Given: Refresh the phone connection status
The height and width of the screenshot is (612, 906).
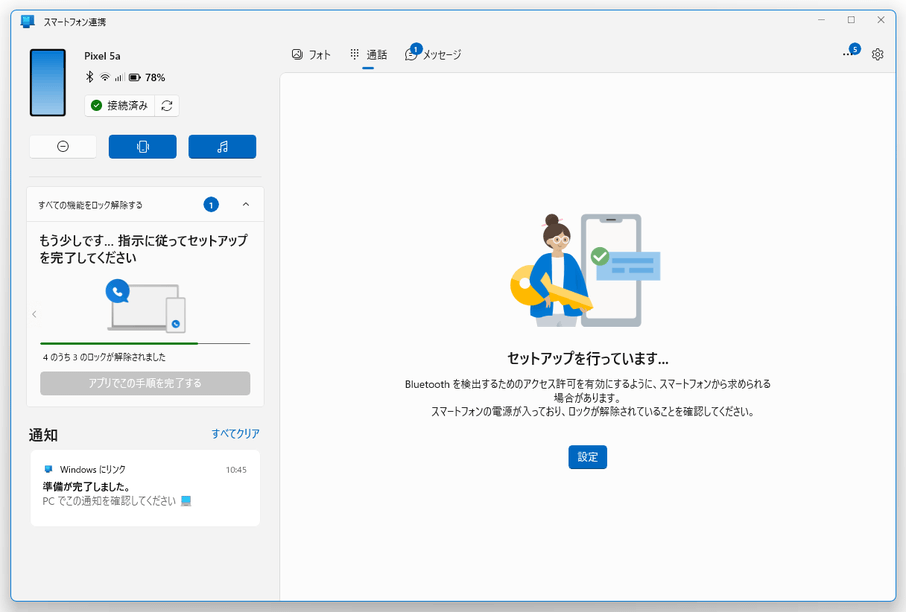Looking at the screenshot, I should (167, 106).
